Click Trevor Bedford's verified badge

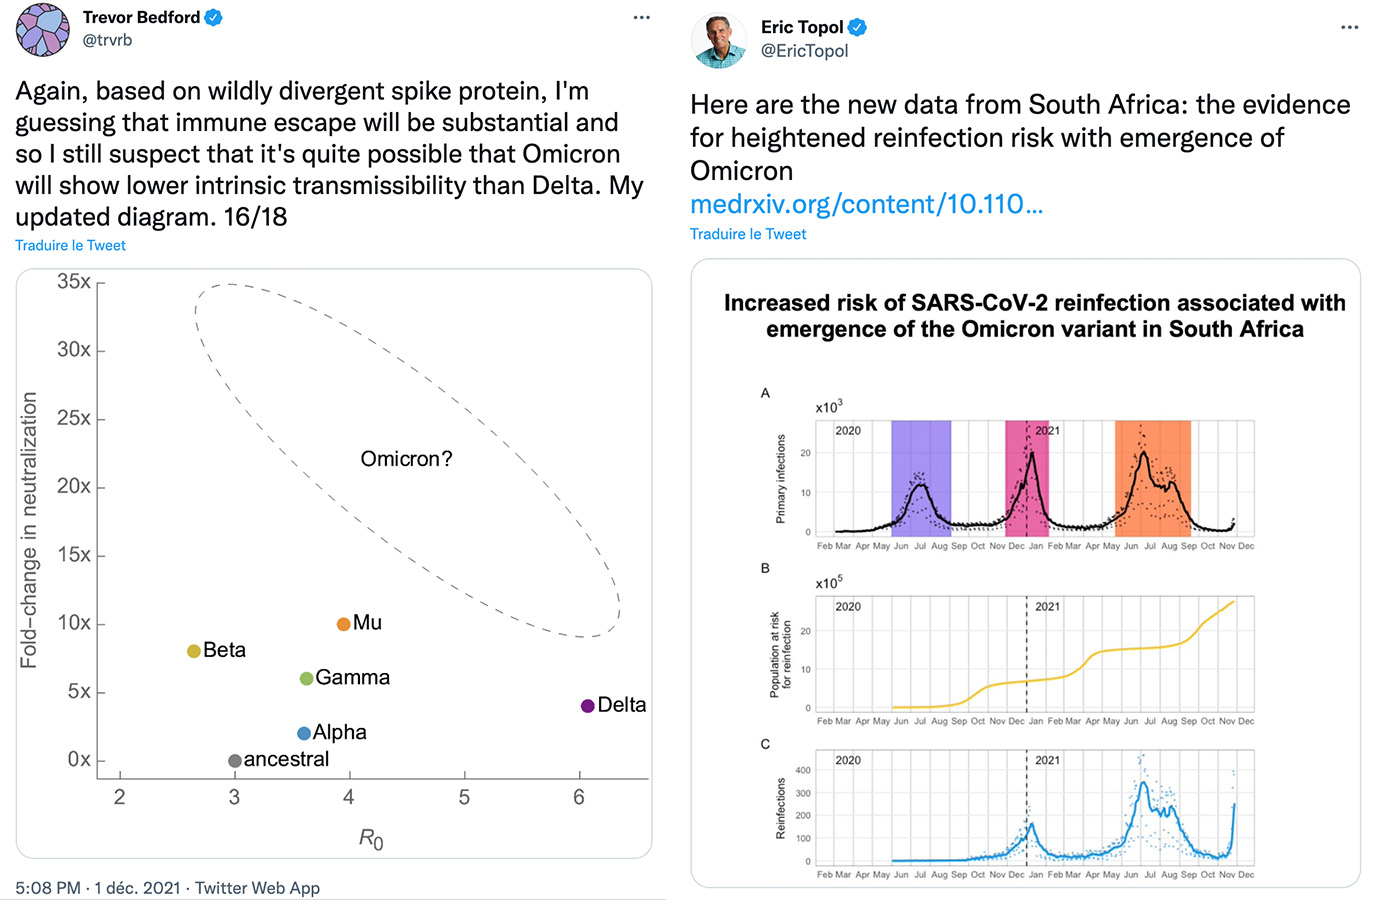[214, 18]
